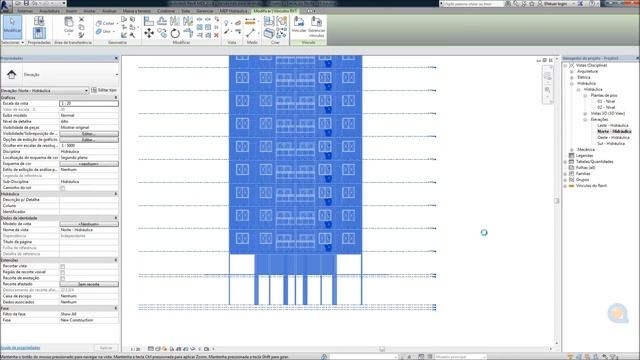Click Editar button for Visibilidade/Sobreposição
640x360 pixels.
coord(89,134)
